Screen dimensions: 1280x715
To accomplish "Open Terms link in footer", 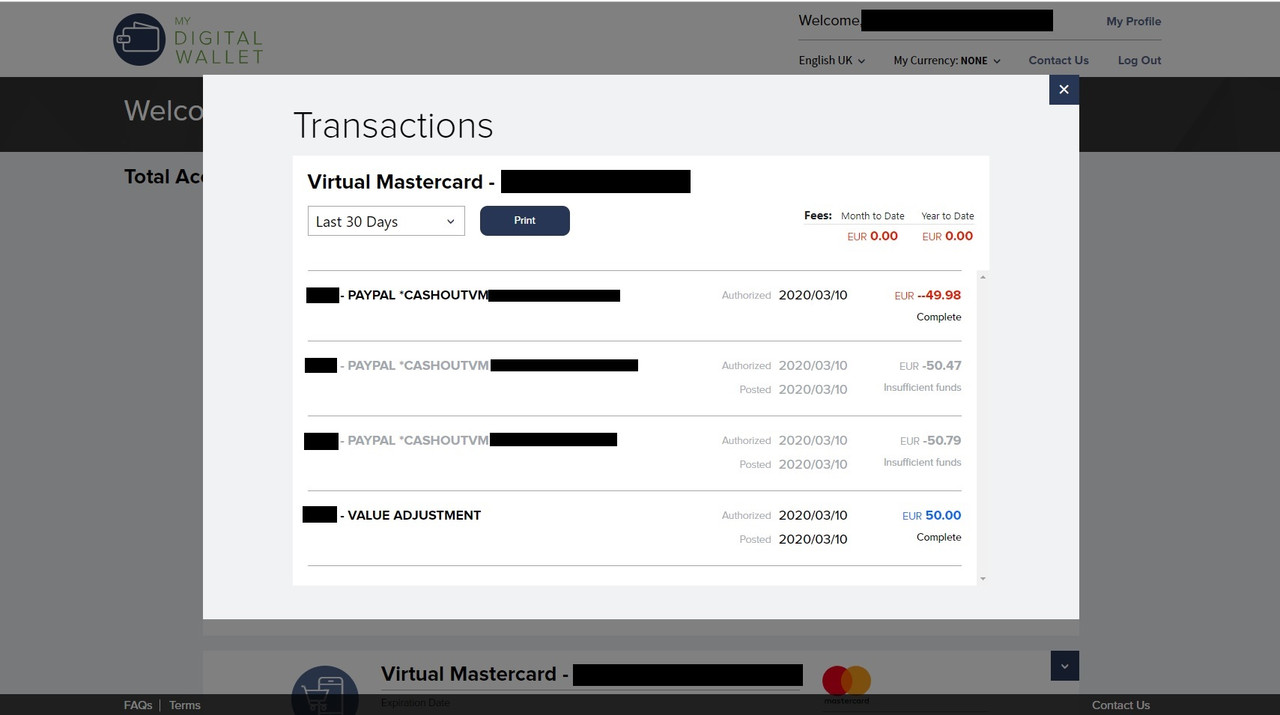I will (x=184, y=705).
